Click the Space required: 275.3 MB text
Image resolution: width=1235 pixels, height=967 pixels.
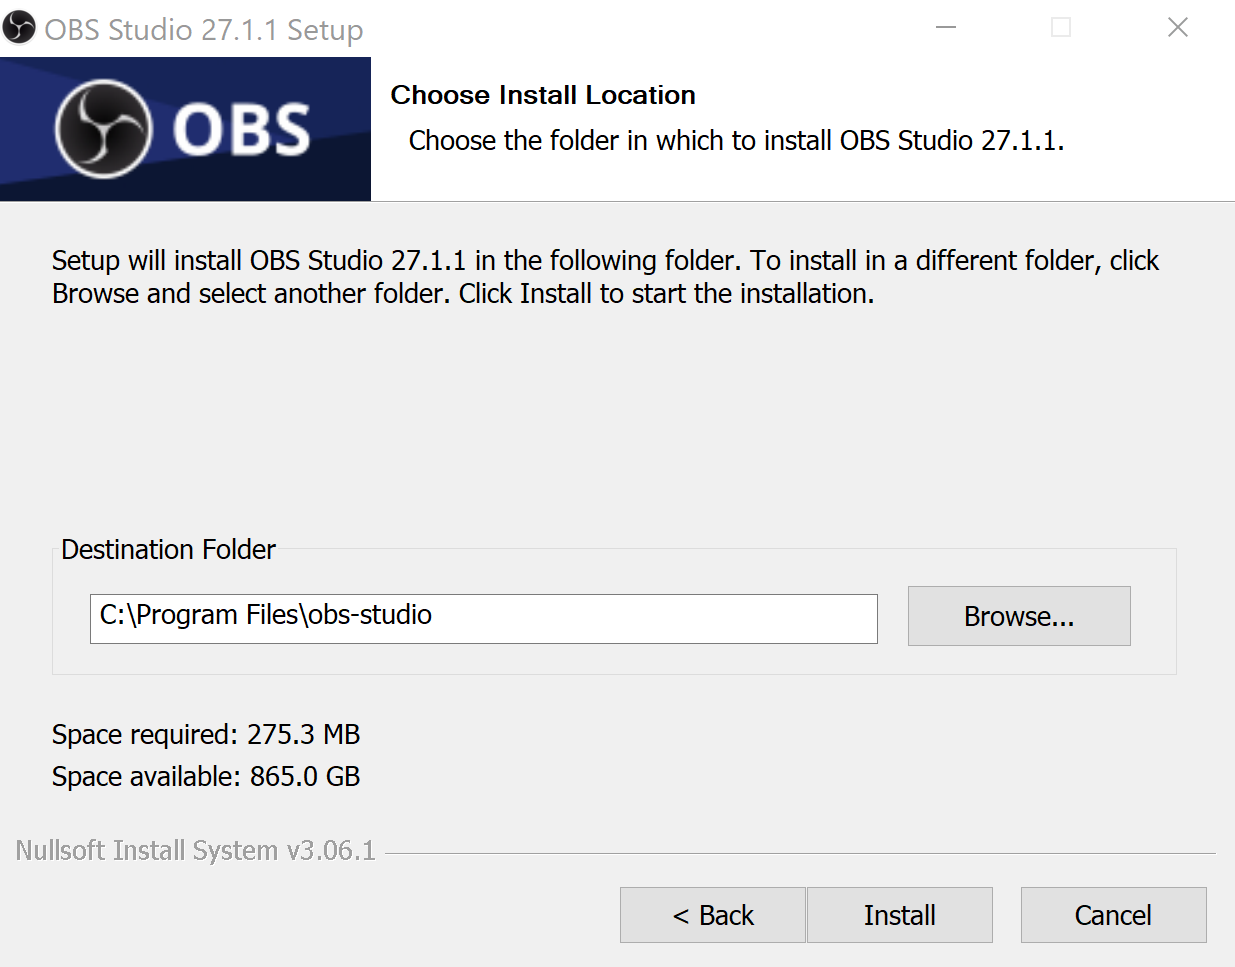pyautogui.click(x=206, y=734)
